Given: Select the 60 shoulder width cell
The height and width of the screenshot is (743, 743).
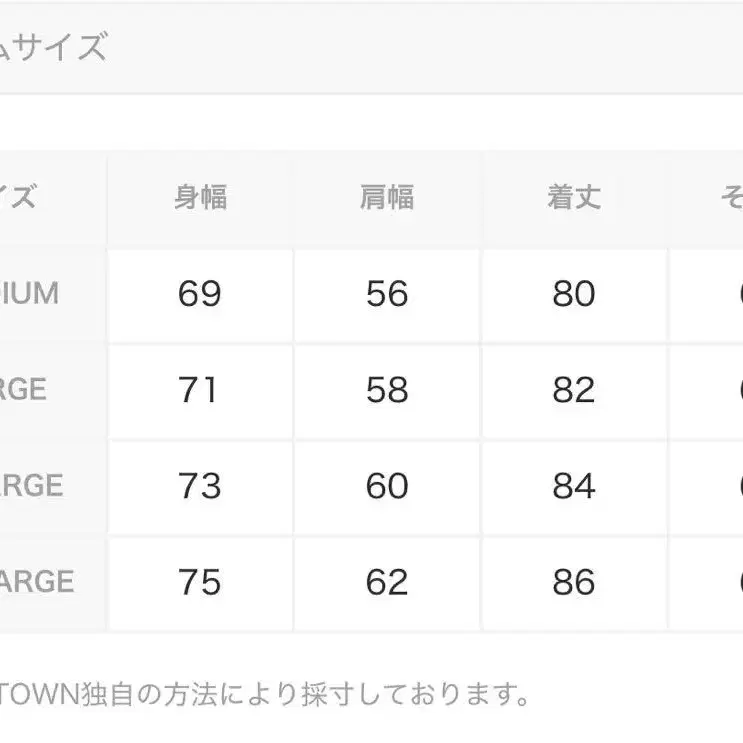Looking at the screenshot, I should pyautogui.click(x=387, y=486).
